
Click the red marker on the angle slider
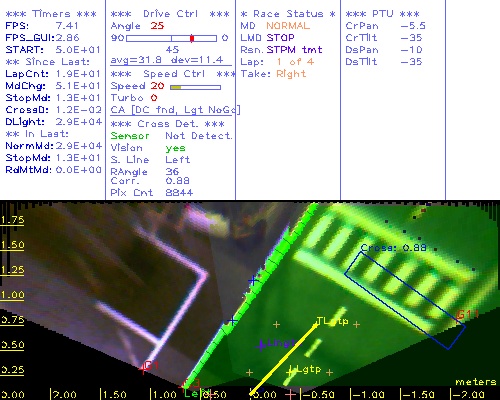pos(192,38)
